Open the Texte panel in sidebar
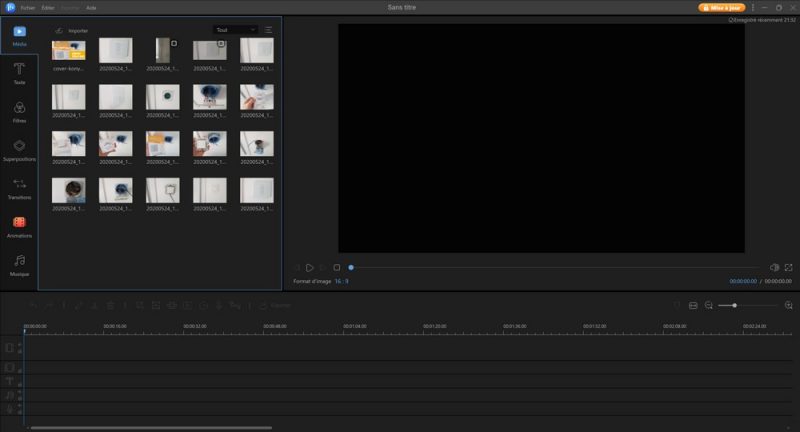Image resolution: width=800 pixels, height=432 pixels. [19, 73]
